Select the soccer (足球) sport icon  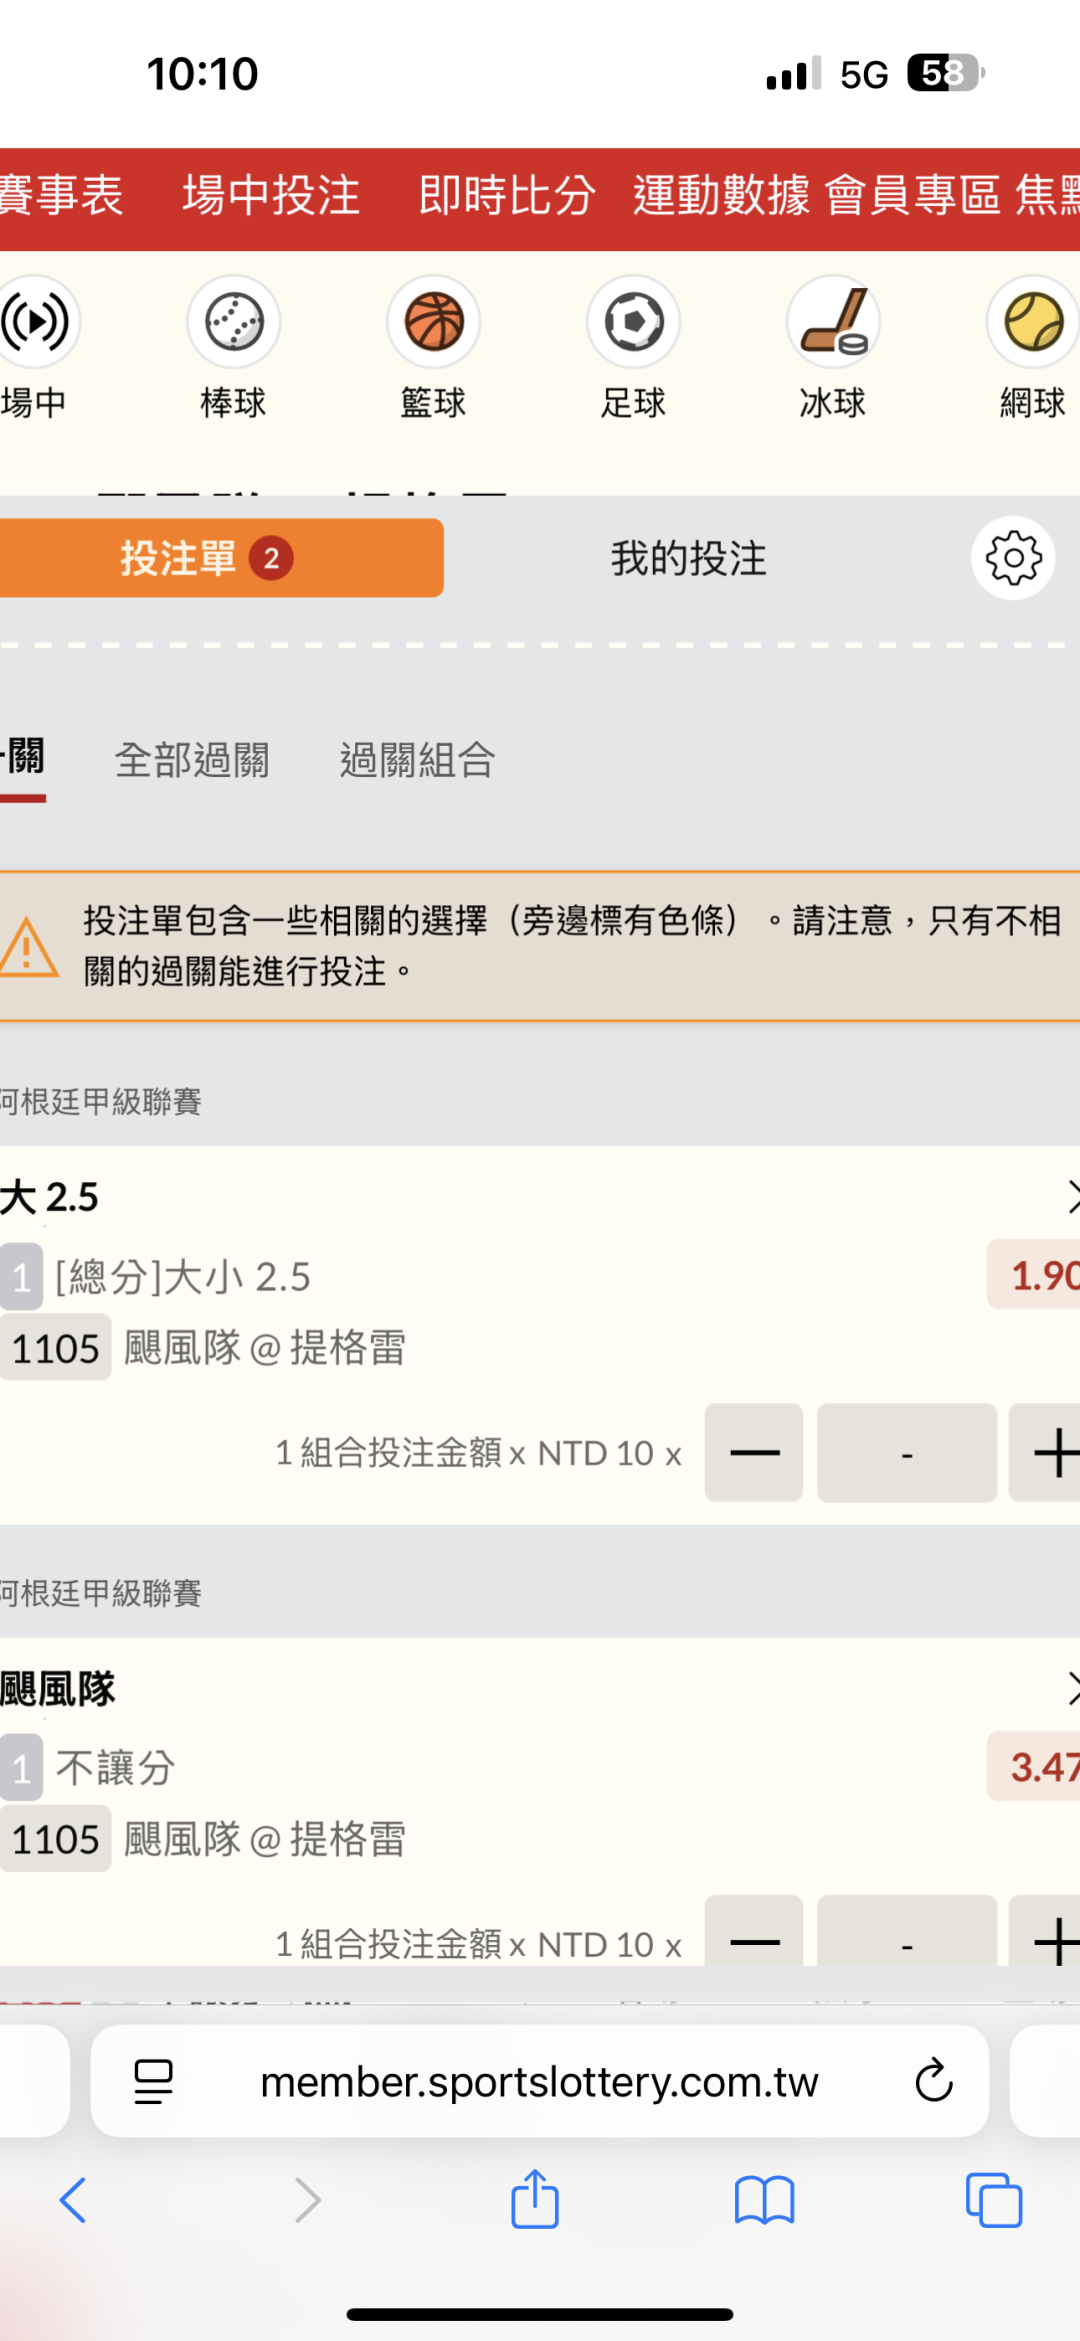coord(633,323)
